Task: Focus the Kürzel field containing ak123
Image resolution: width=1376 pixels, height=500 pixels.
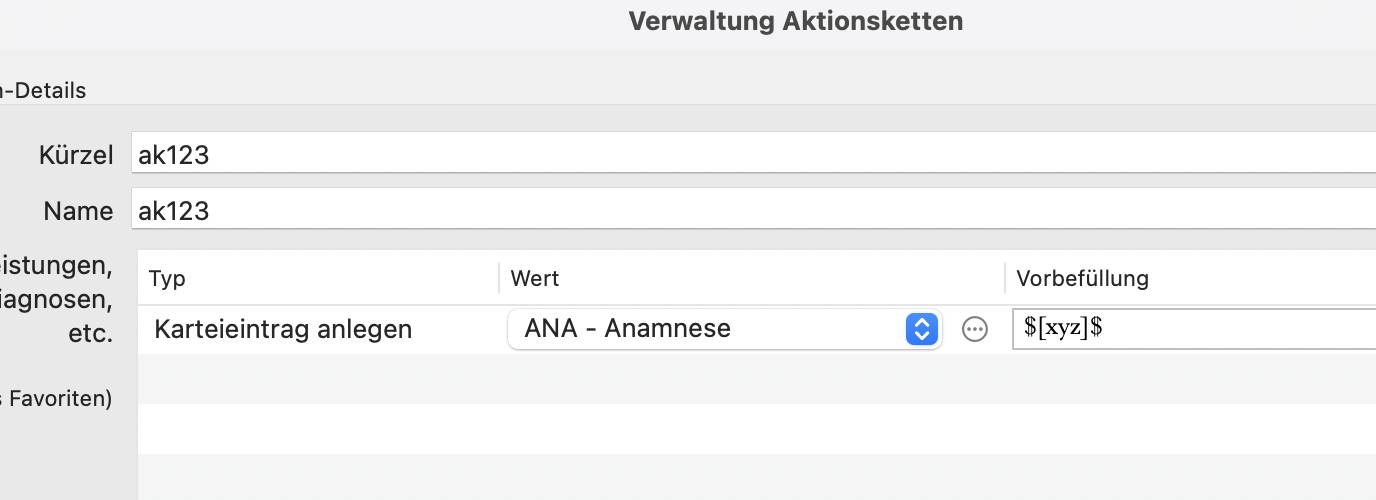Action: click(753, 155)
